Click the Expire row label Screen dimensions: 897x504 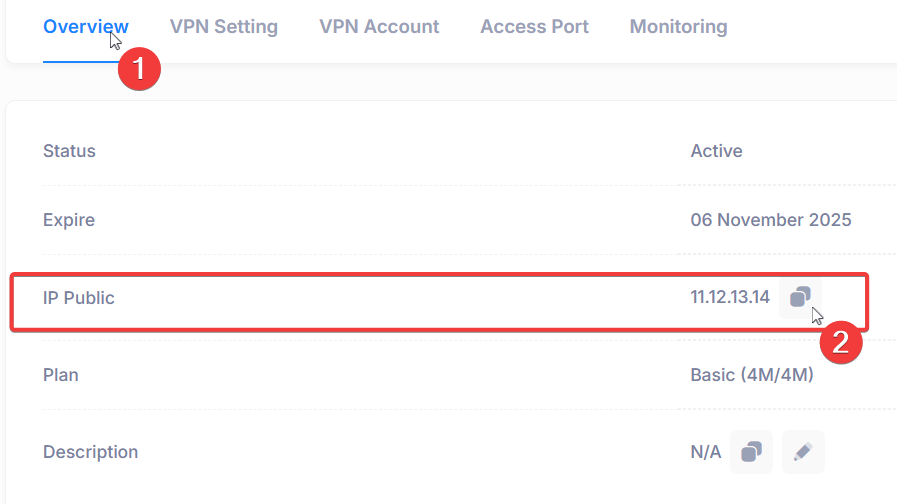click(x=69, y=220)
